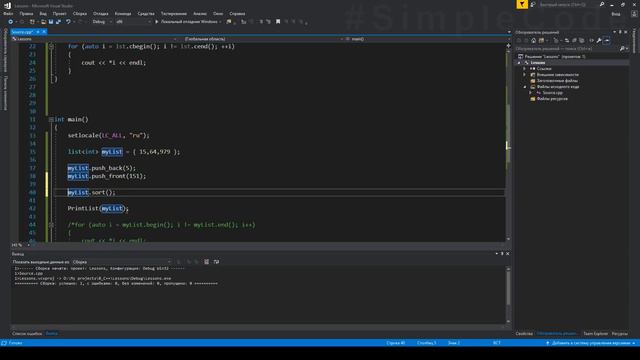Expand the Ссылки node in Solution Explorer
Viewport: 640px width, 360px height.
coord(525,69)
